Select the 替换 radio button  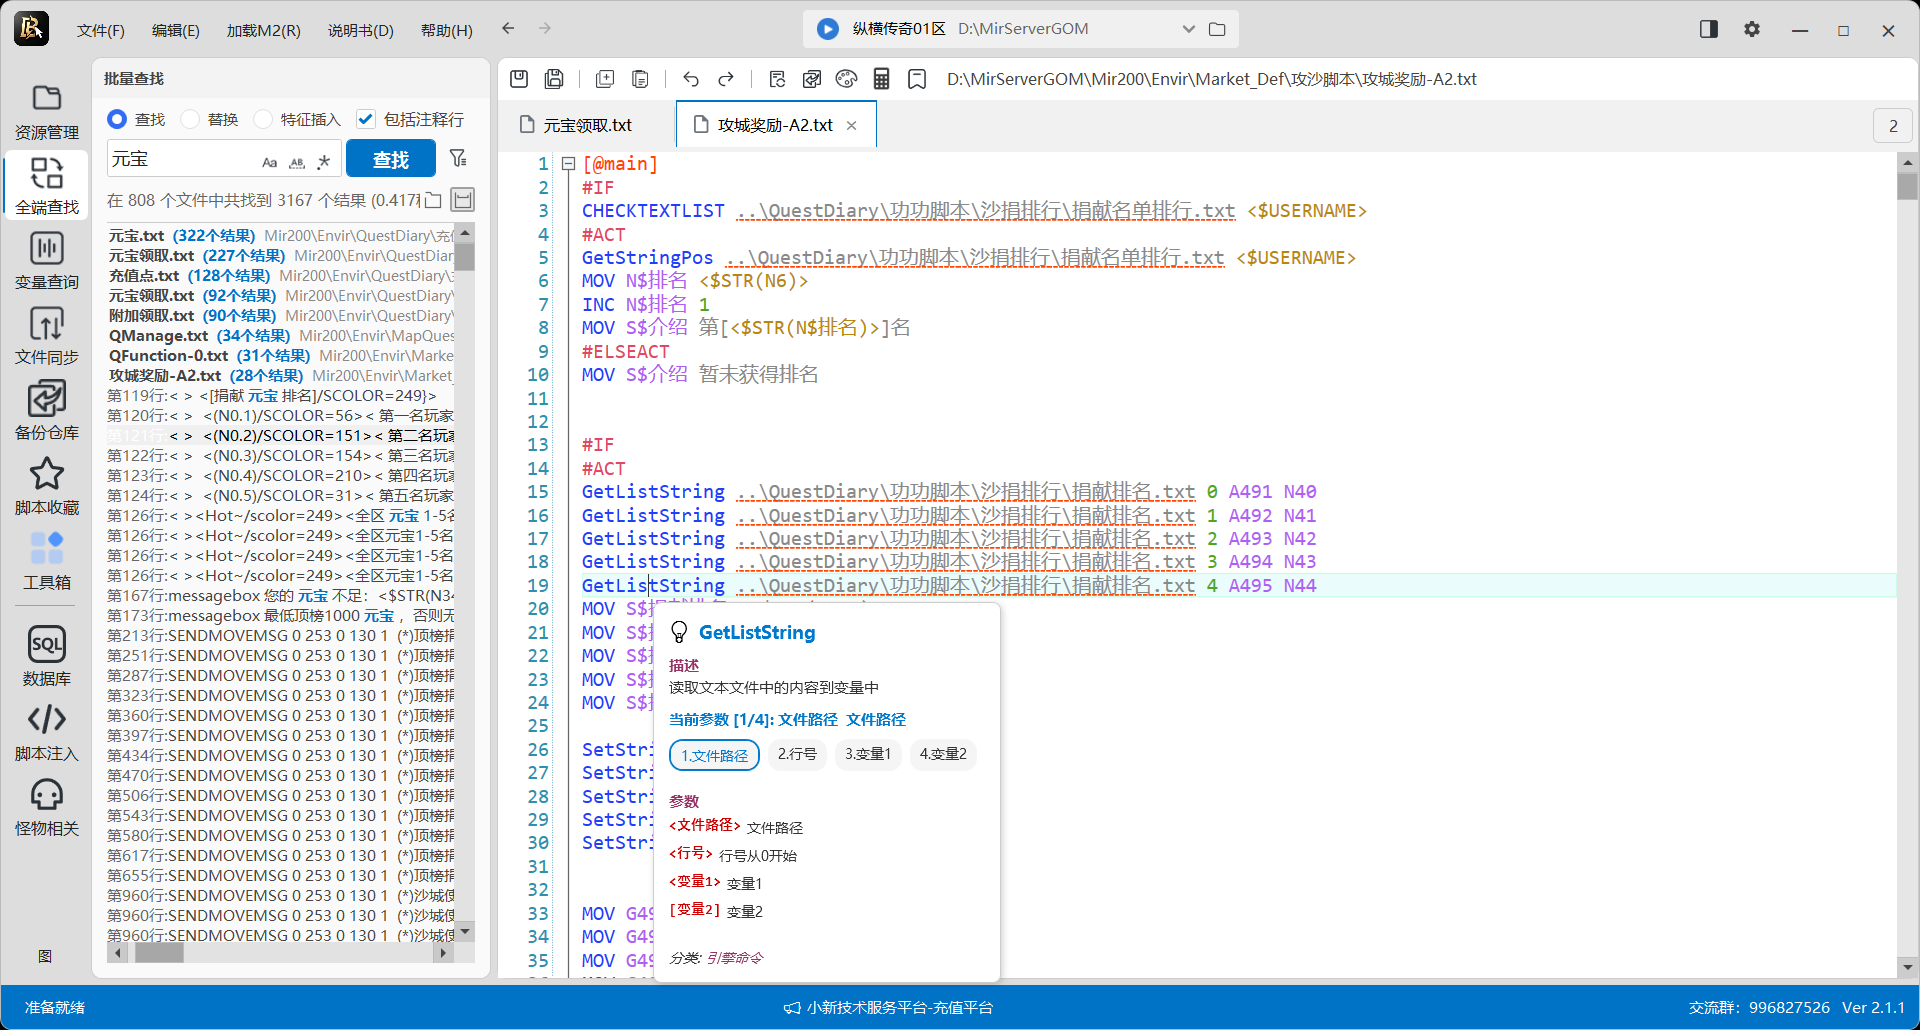[190, 119]
